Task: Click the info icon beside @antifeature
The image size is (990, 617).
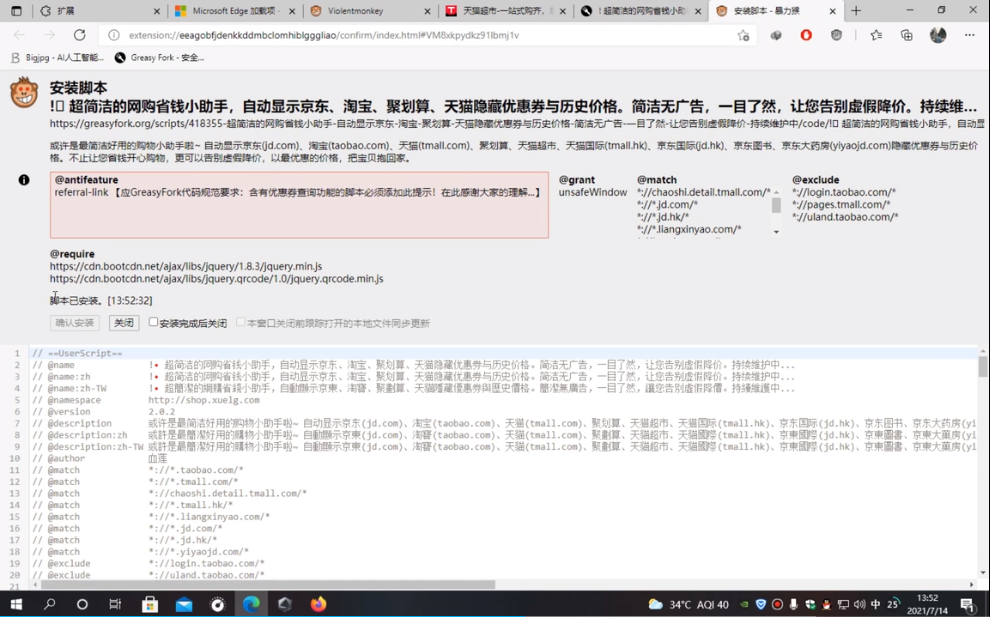Action: [24, 180]
